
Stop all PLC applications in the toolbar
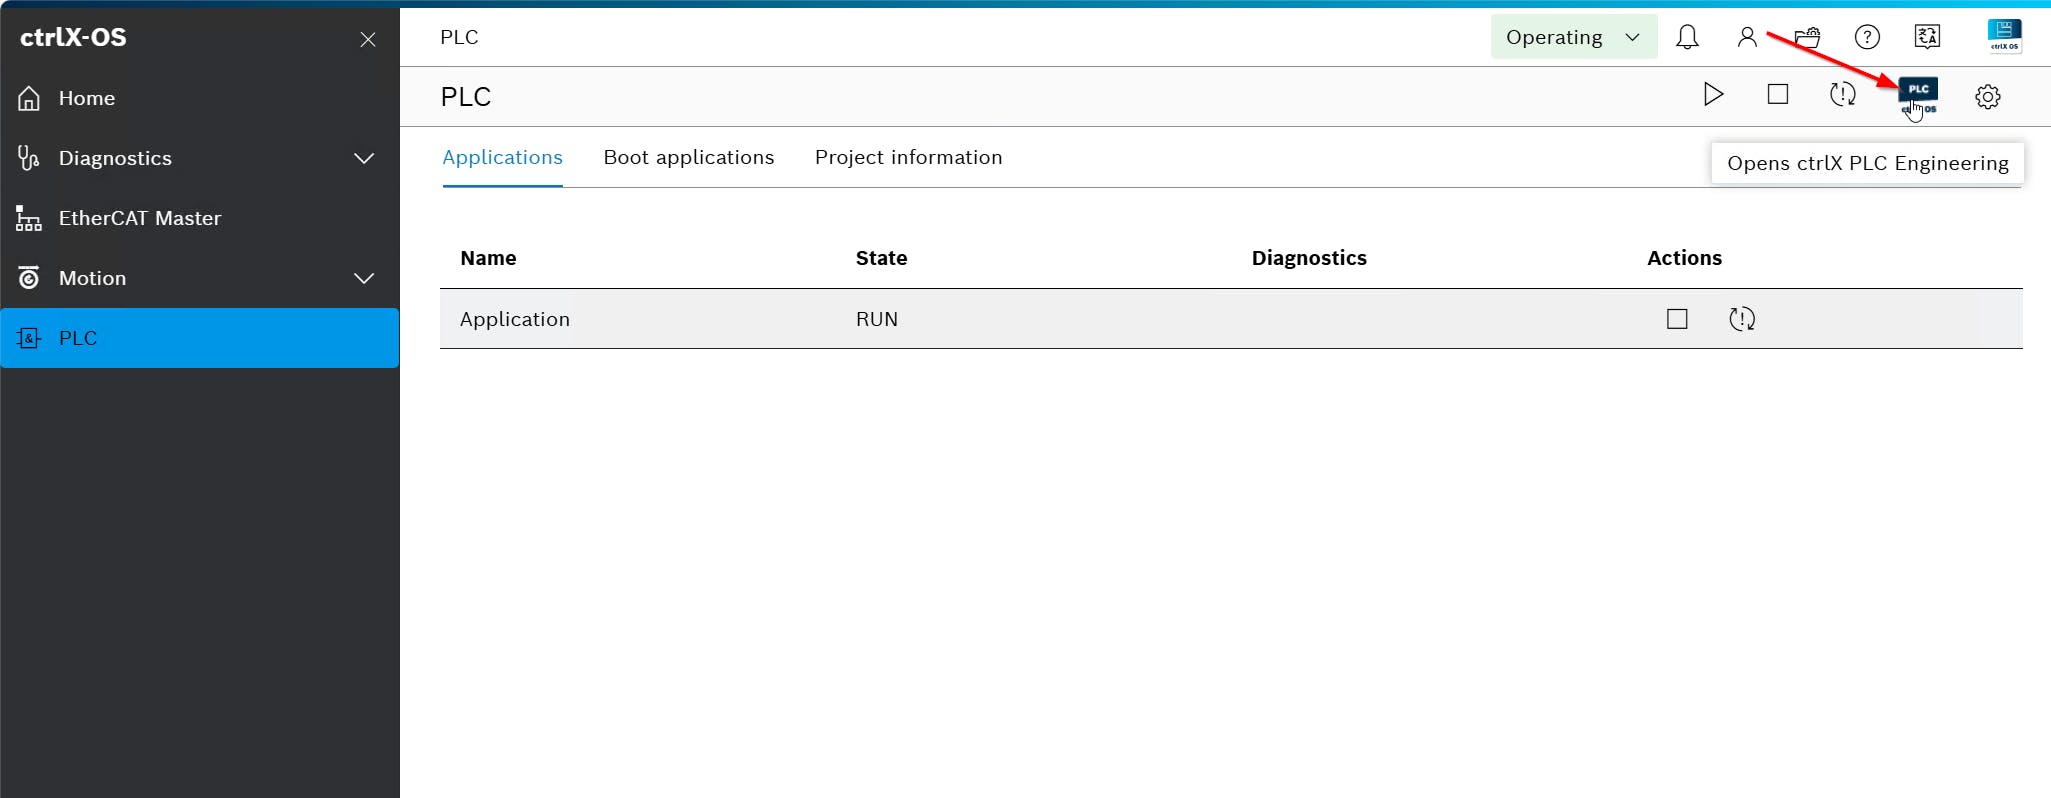[x=1777, y=95]
